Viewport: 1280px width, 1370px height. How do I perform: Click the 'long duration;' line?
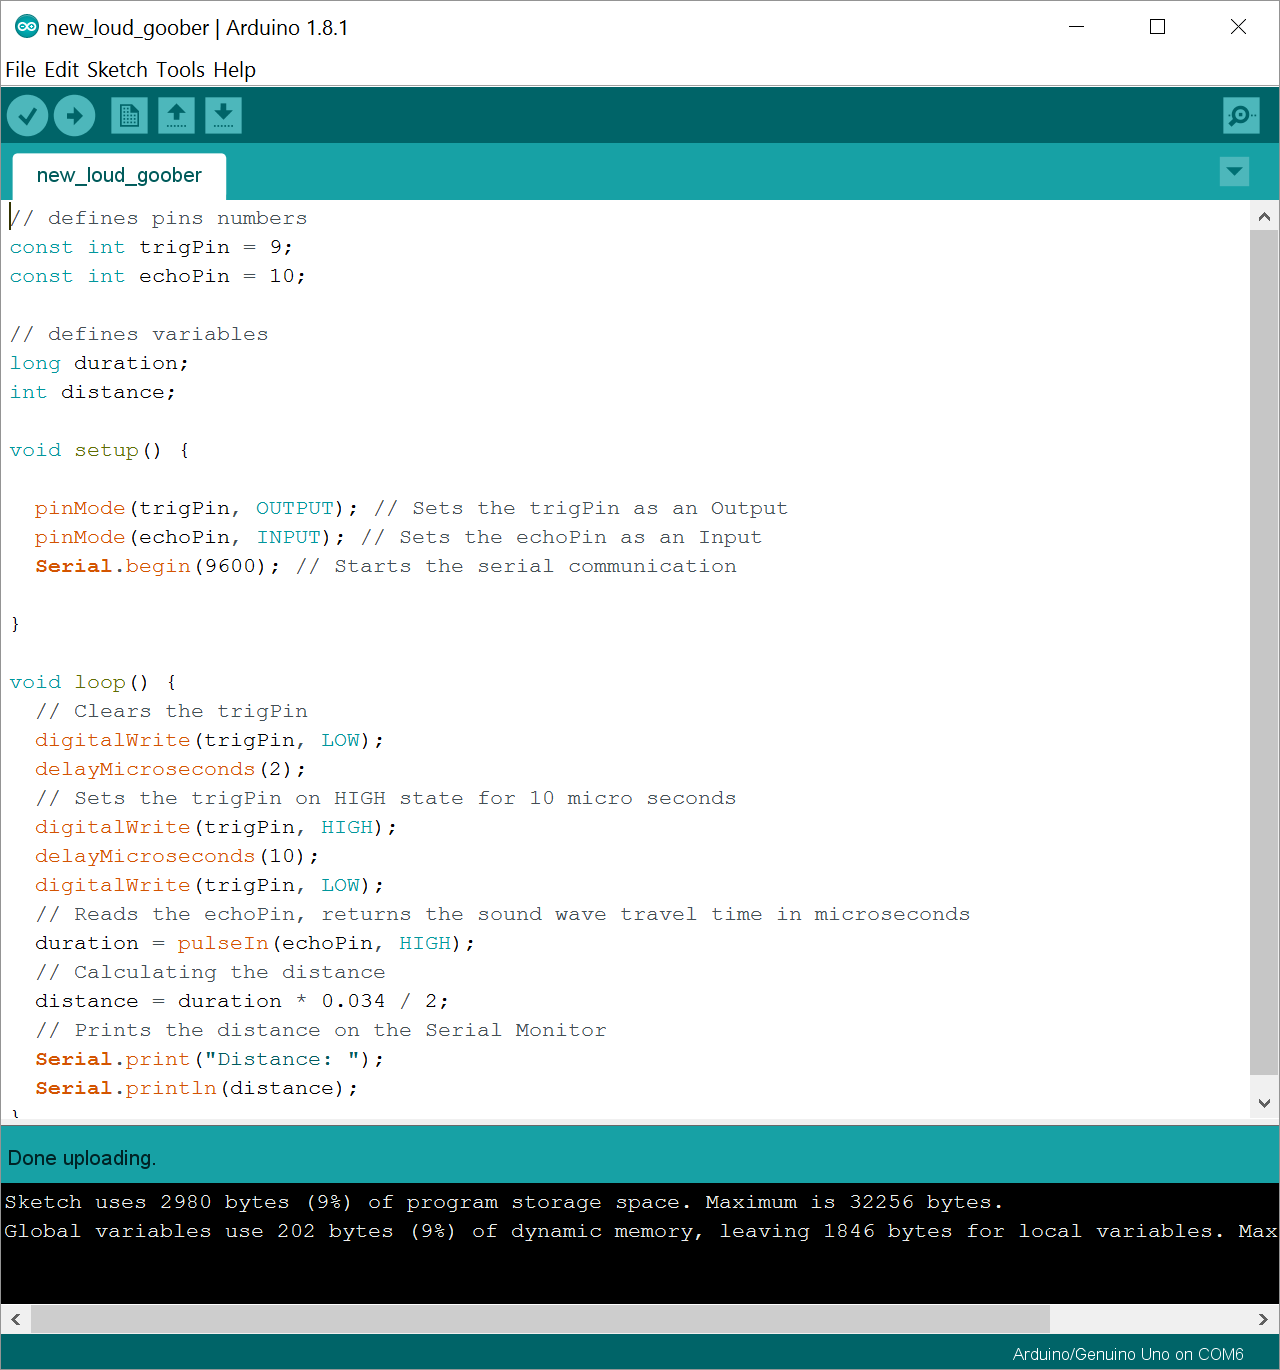tap(99, 363)
